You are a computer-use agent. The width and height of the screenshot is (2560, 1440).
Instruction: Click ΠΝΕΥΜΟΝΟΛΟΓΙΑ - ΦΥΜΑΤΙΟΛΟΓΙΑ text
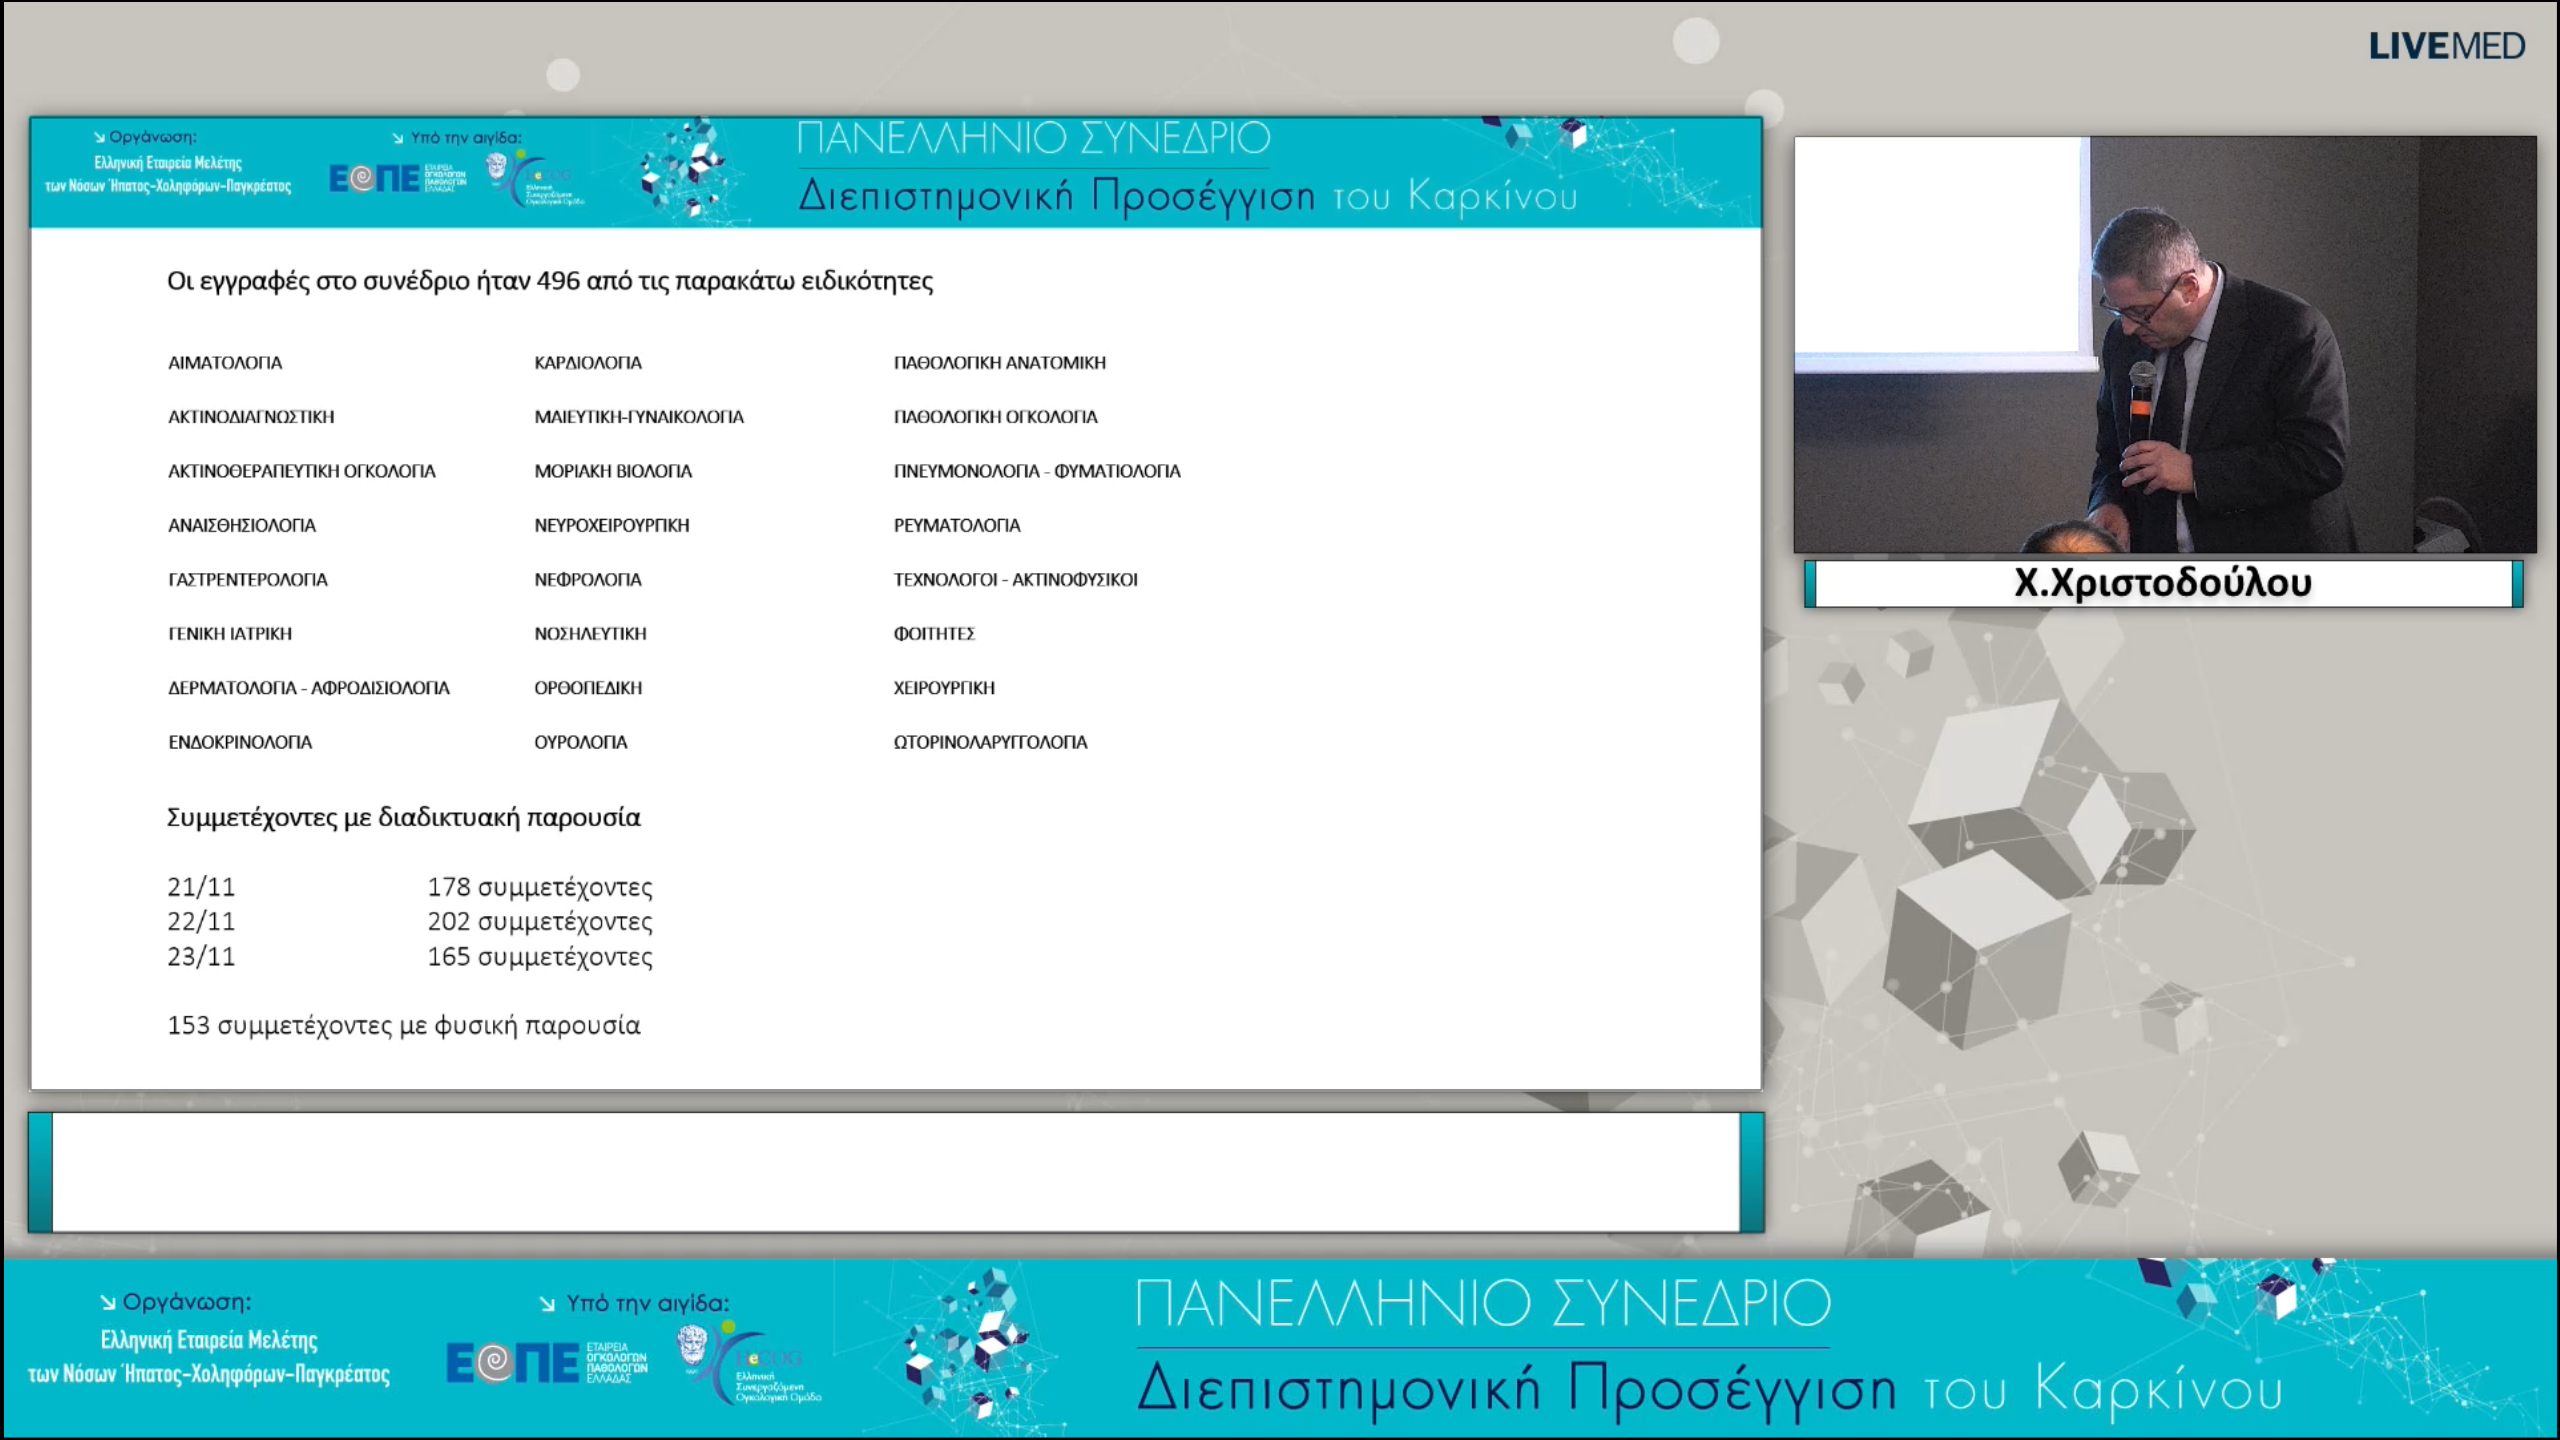pos(1037,471)
